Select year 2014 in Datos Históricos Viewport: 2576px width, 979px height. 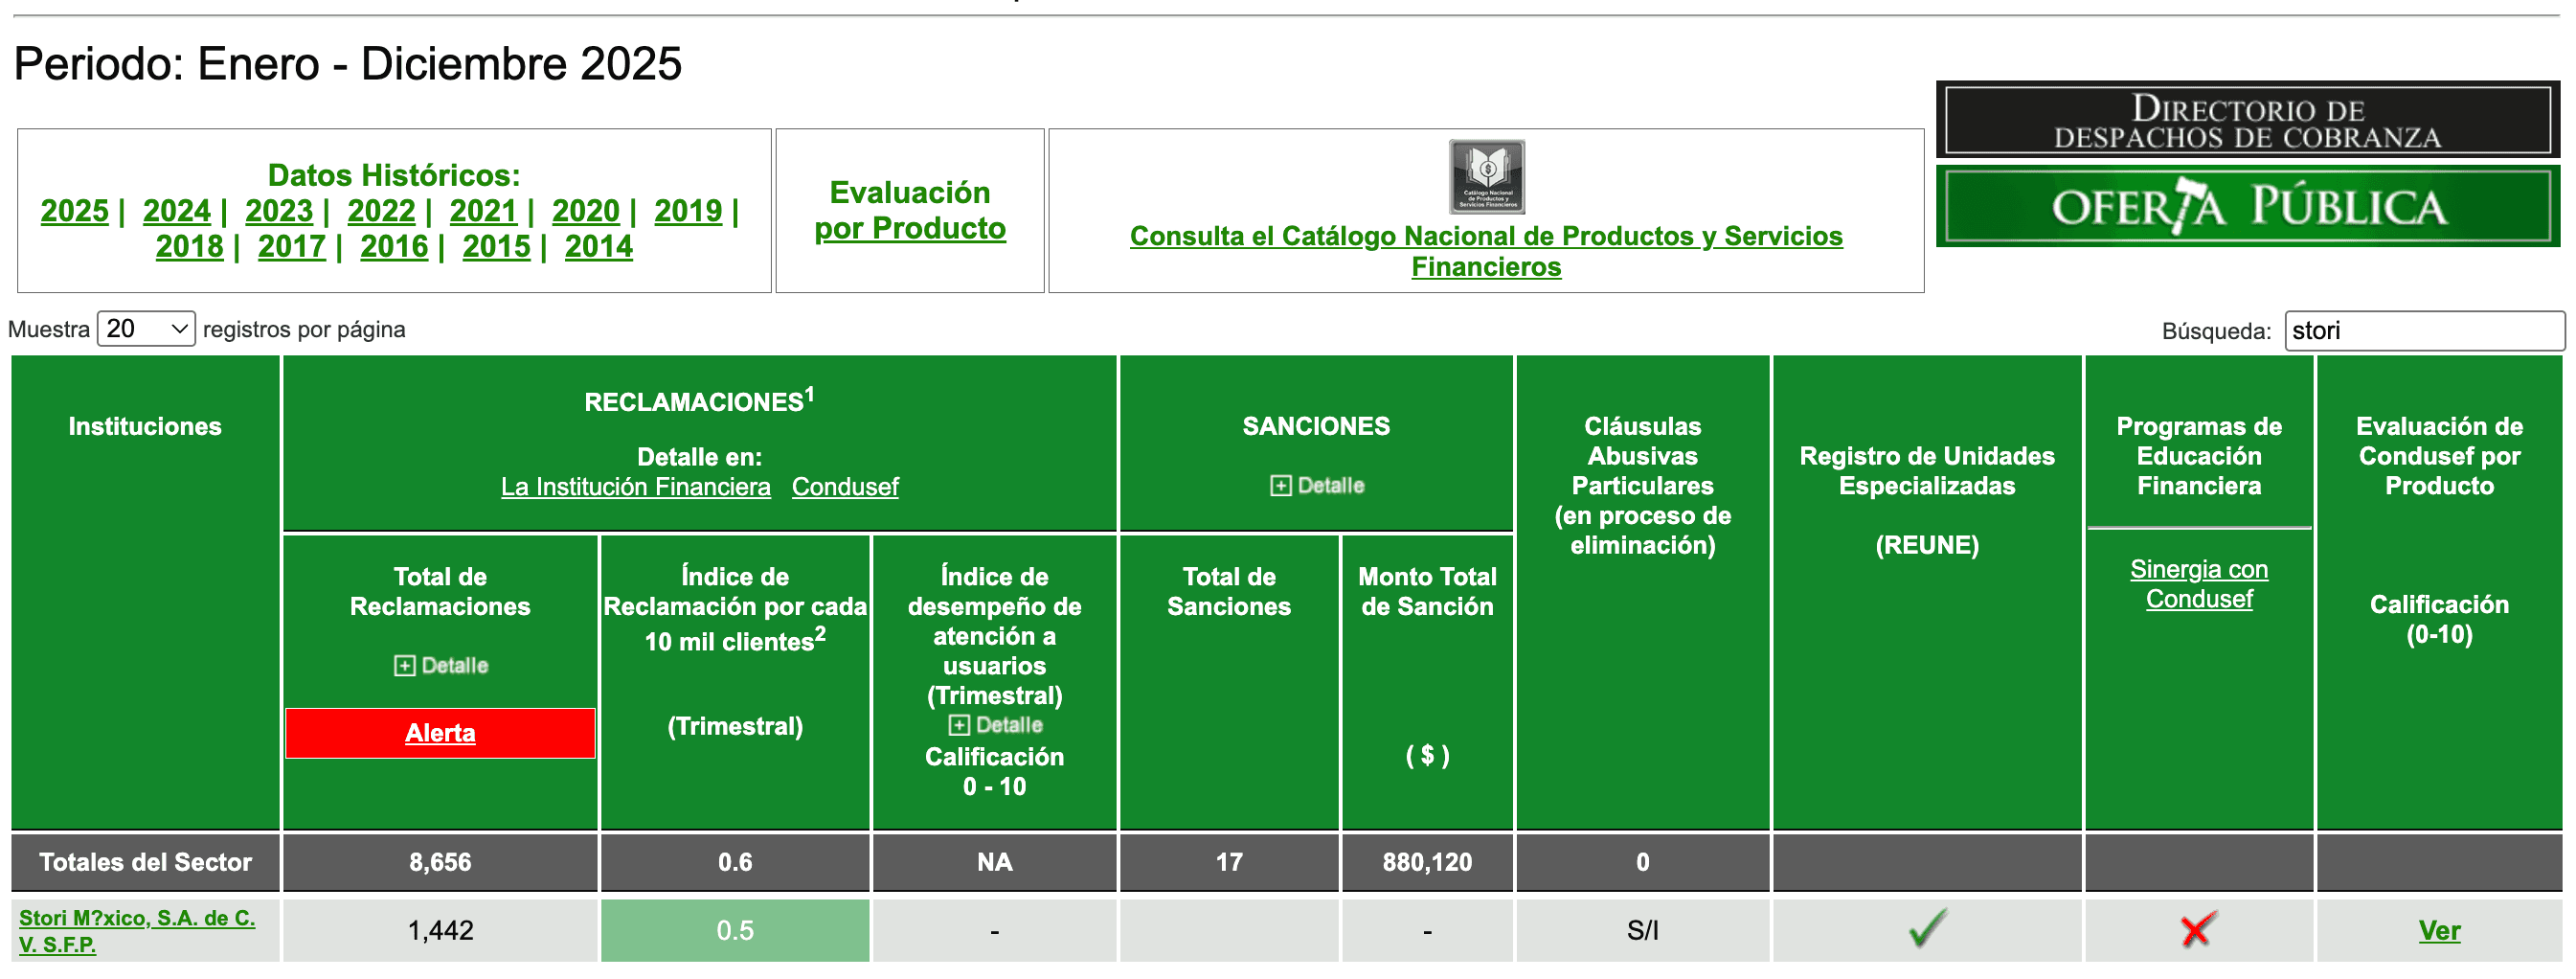click(x=599, y=246)
